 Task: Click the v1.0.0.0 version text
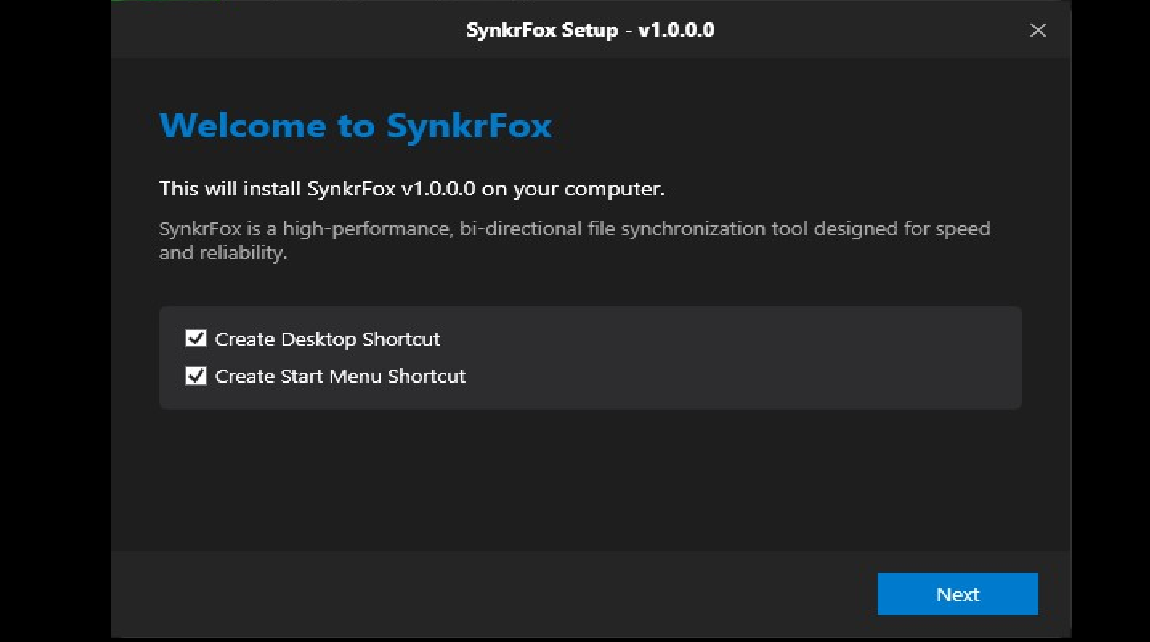(676, 30)
